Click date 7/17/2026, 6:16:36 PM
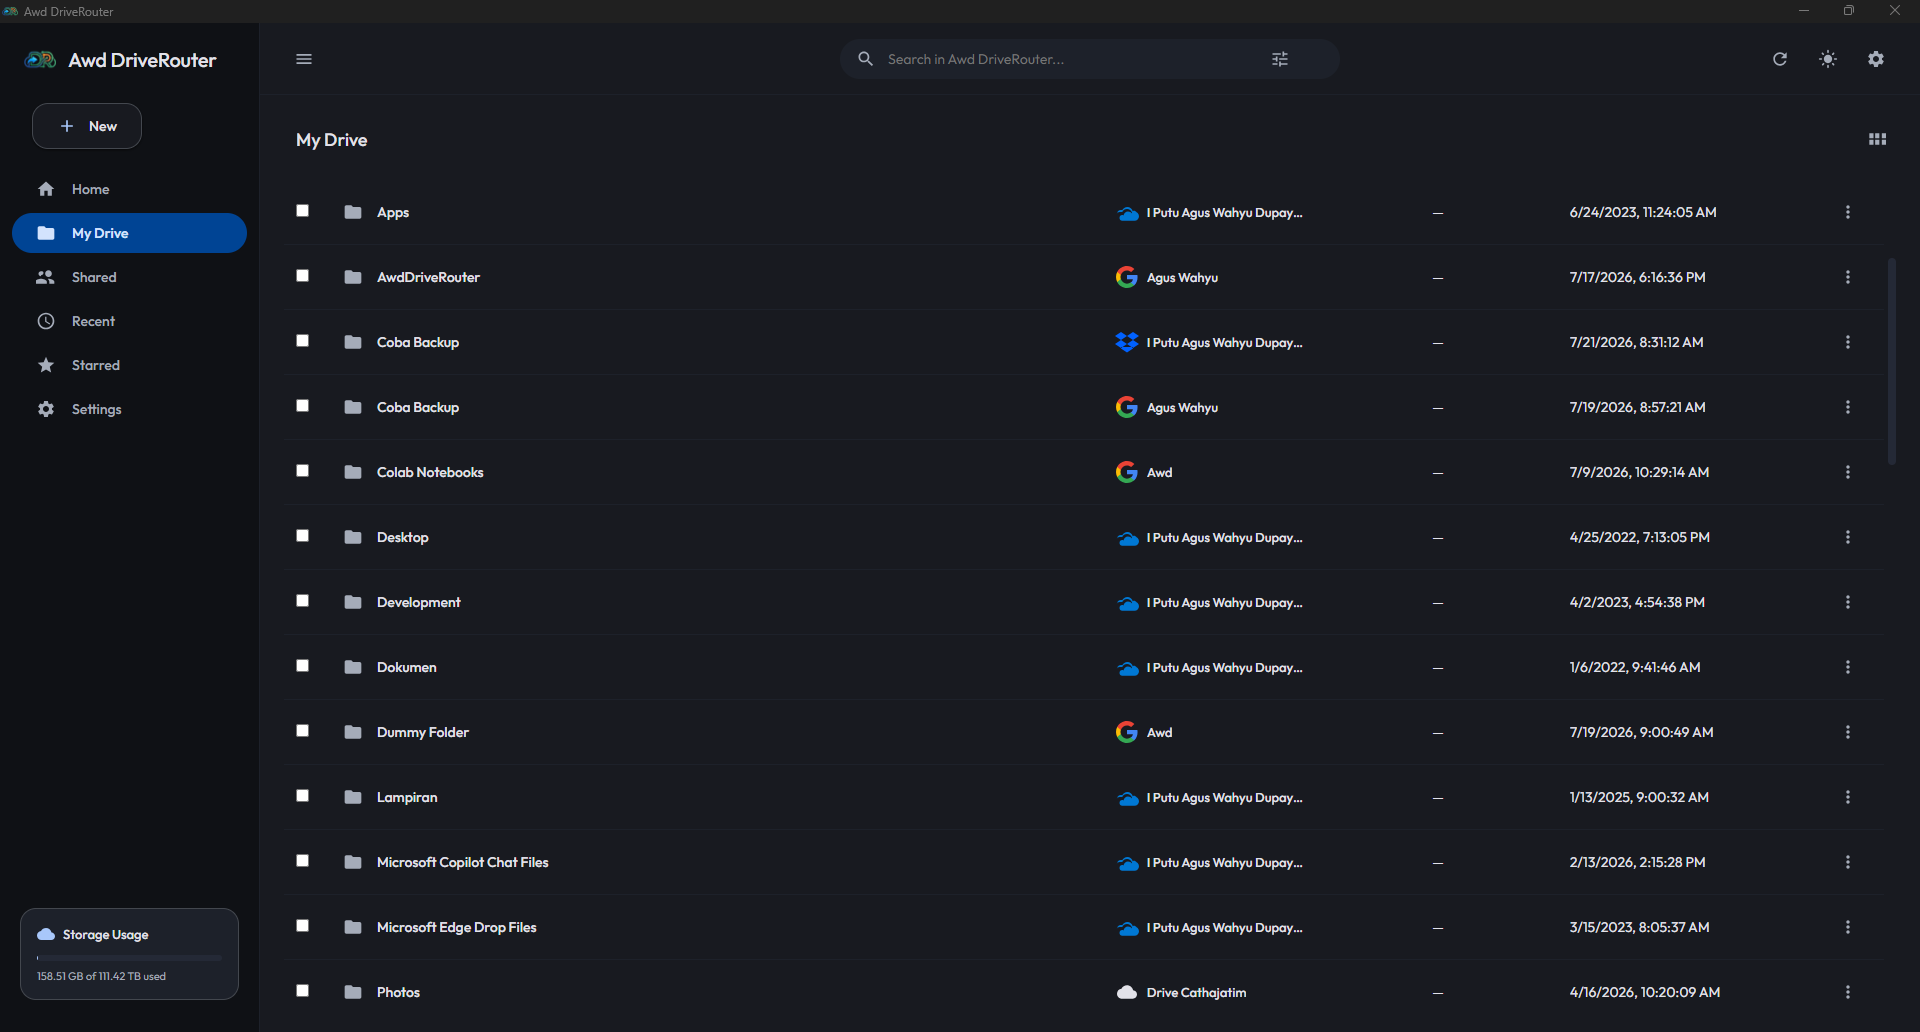This screenshot has height=1032, width=1920. tap(1638, 277)
